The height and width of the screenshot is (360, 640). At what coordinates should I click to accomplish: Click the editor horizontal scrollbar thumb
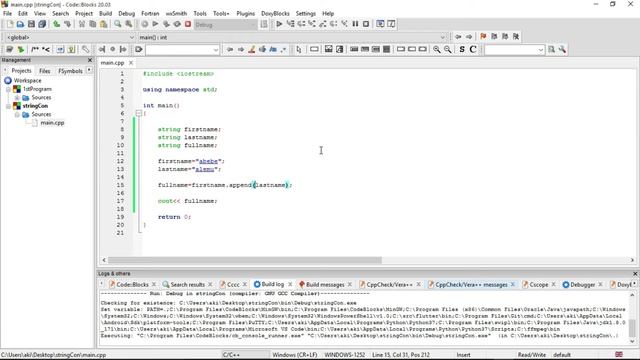coord(244,260)
